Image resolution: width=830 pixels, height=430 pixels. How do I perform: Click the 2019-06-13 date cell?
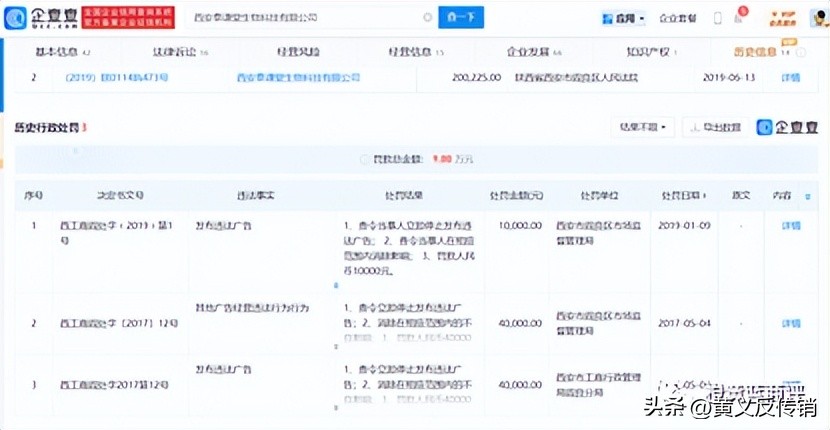click(x=729, y=78)
